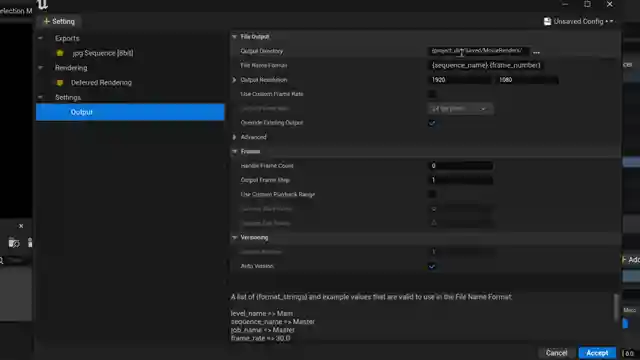Screen dimensions: 640x360
Task: Edit output resolution width 1920
Action: coord(460,80)
